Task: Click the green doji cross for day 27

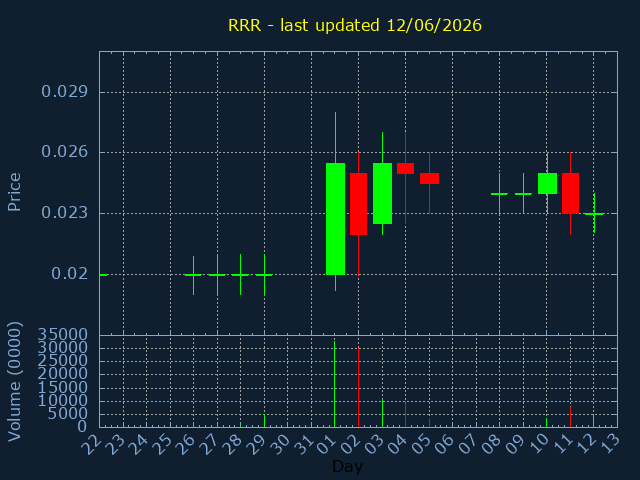Action: (217, 275)
